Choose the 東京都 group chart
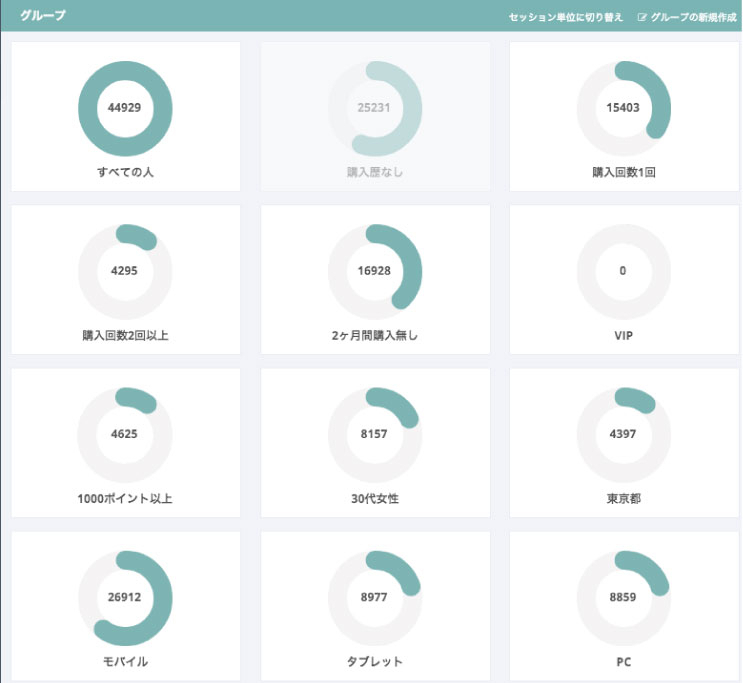743x683 pixels. [x=624, y=435]
